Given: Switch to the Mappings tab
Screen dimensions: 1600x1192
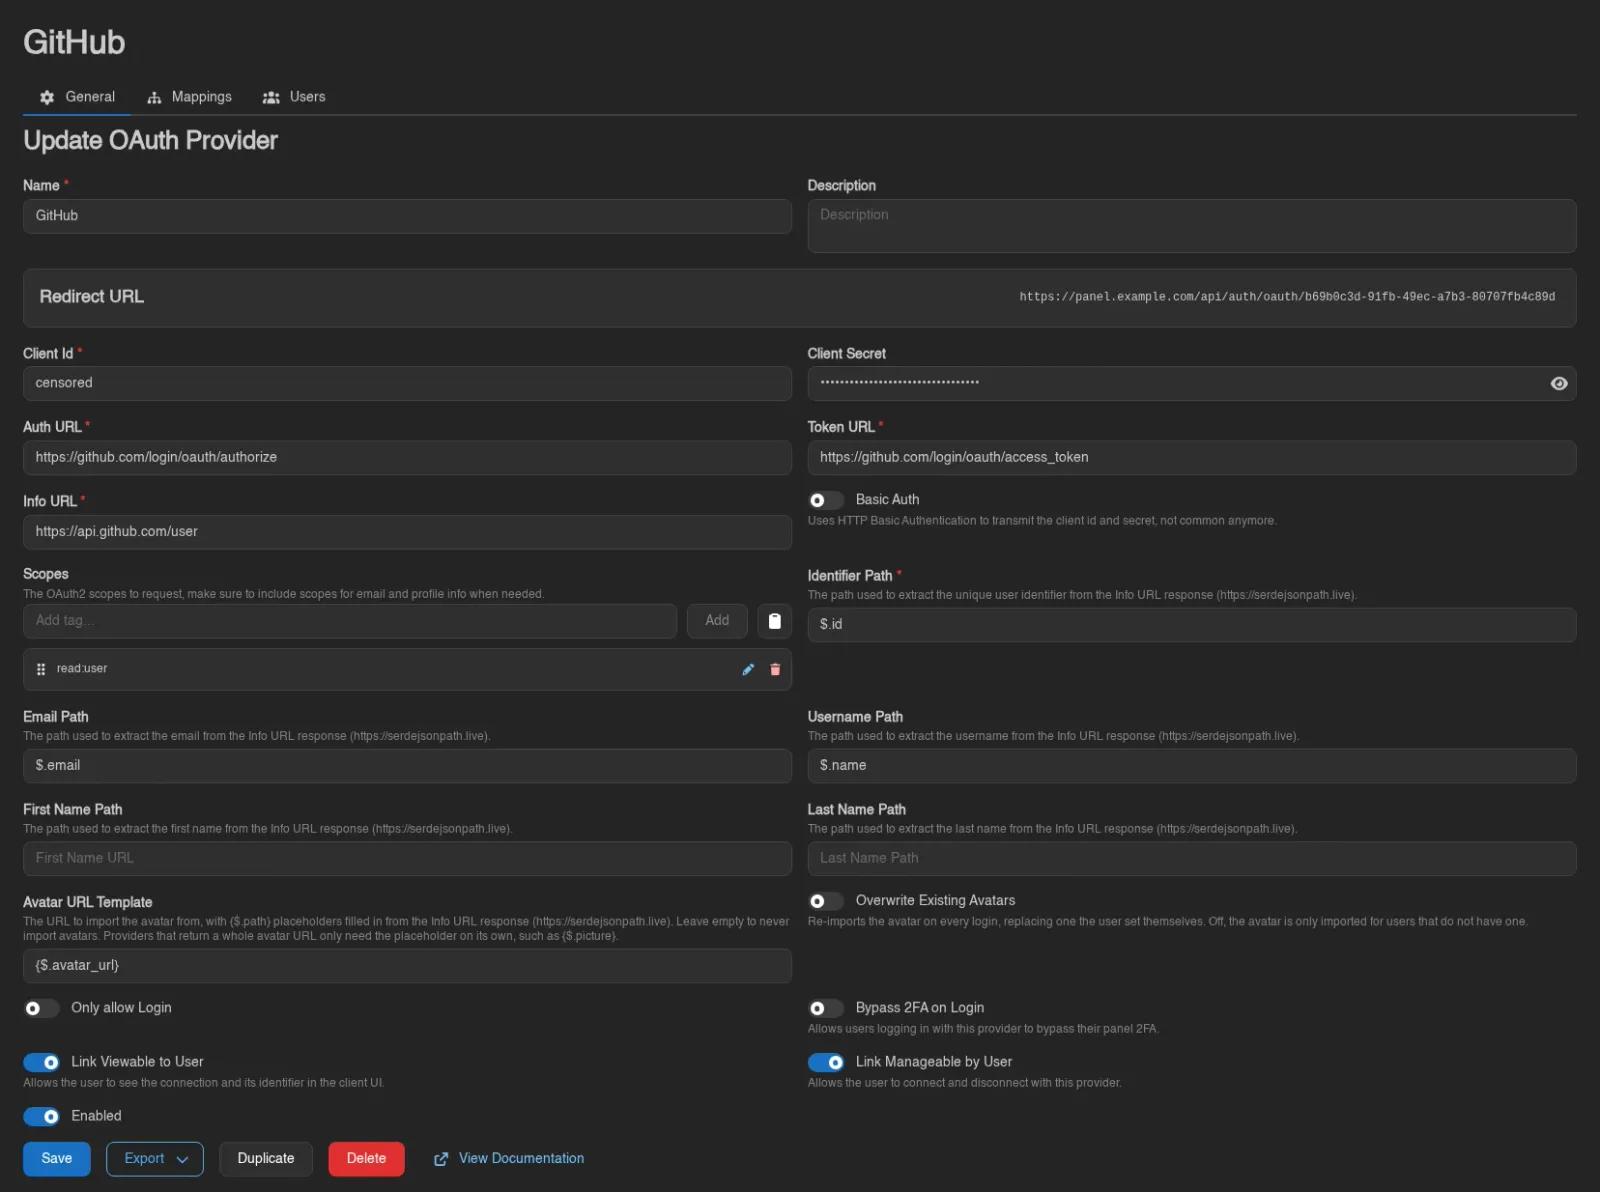Looking at the screenshot, I should coord(189,97).
